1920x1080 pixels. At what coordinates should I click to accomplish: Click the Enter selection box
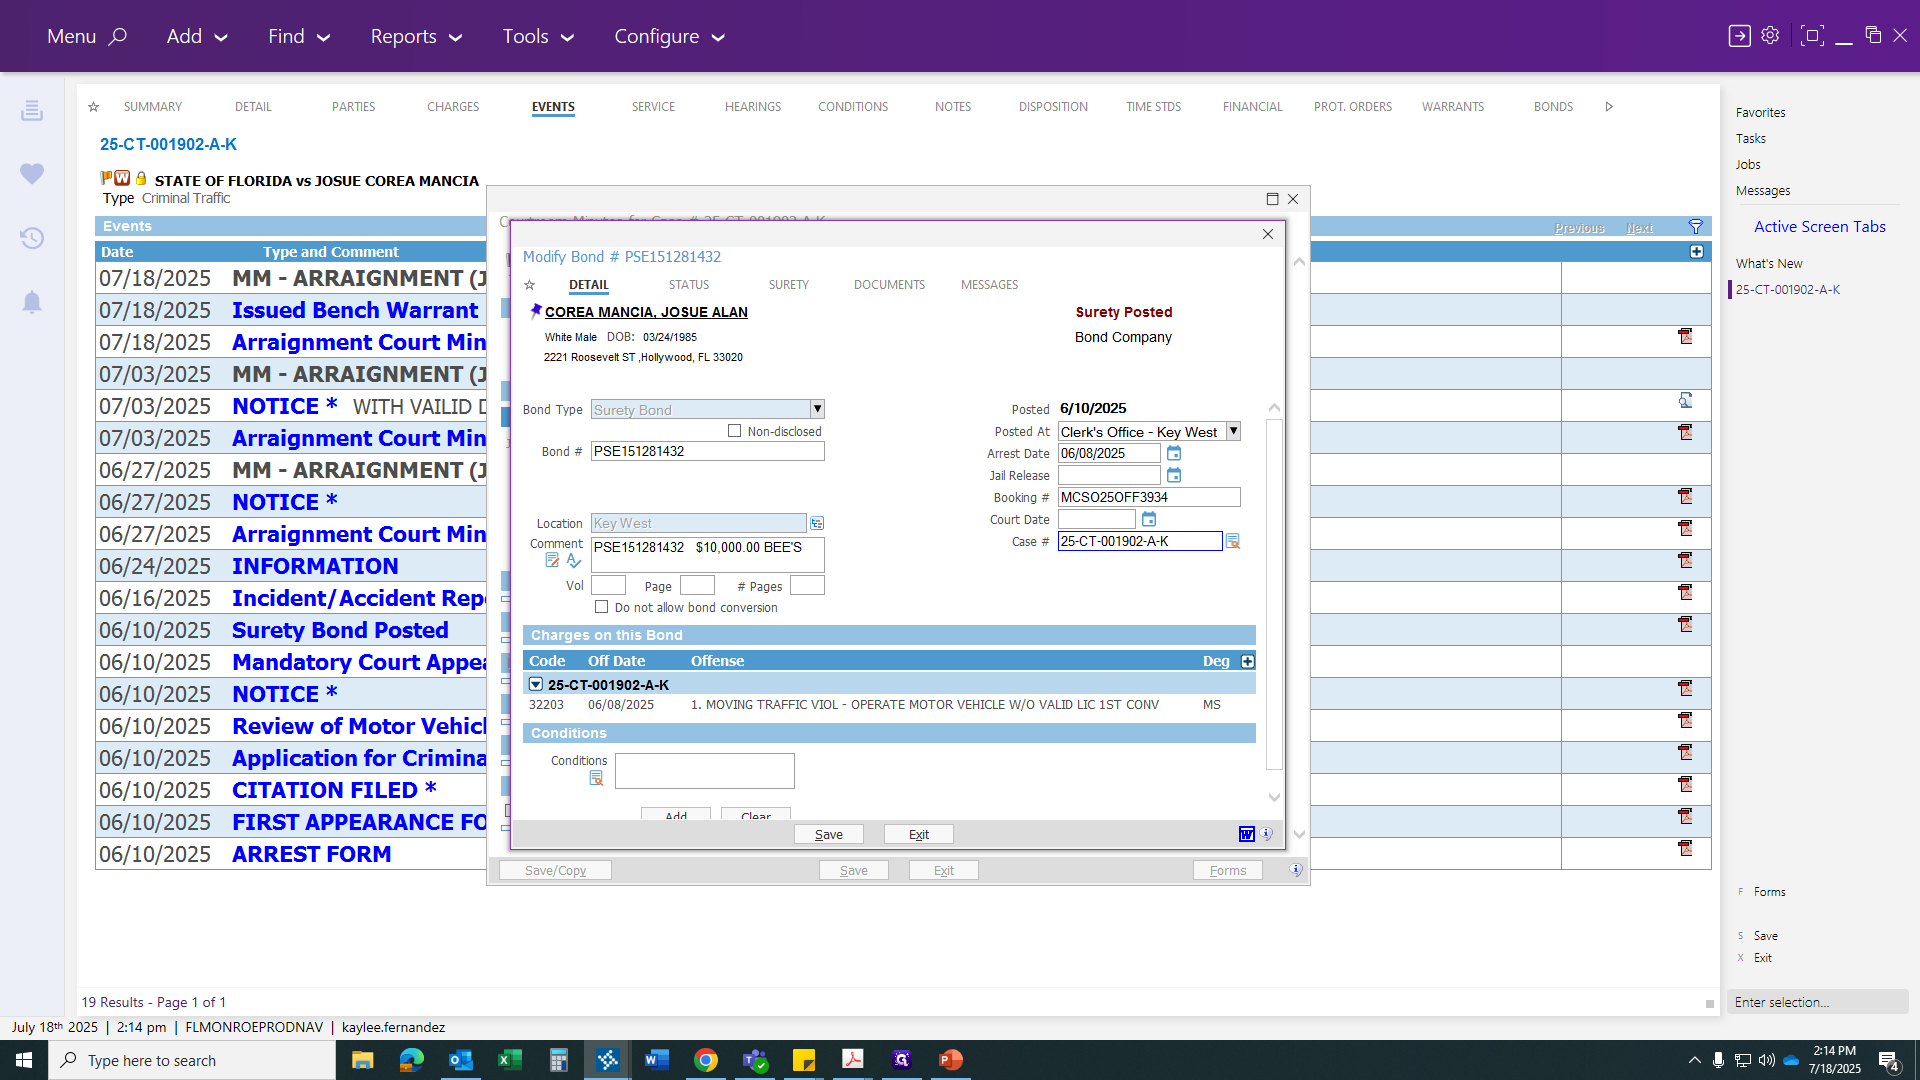pyautogui.click(x=1817, y=1002)
